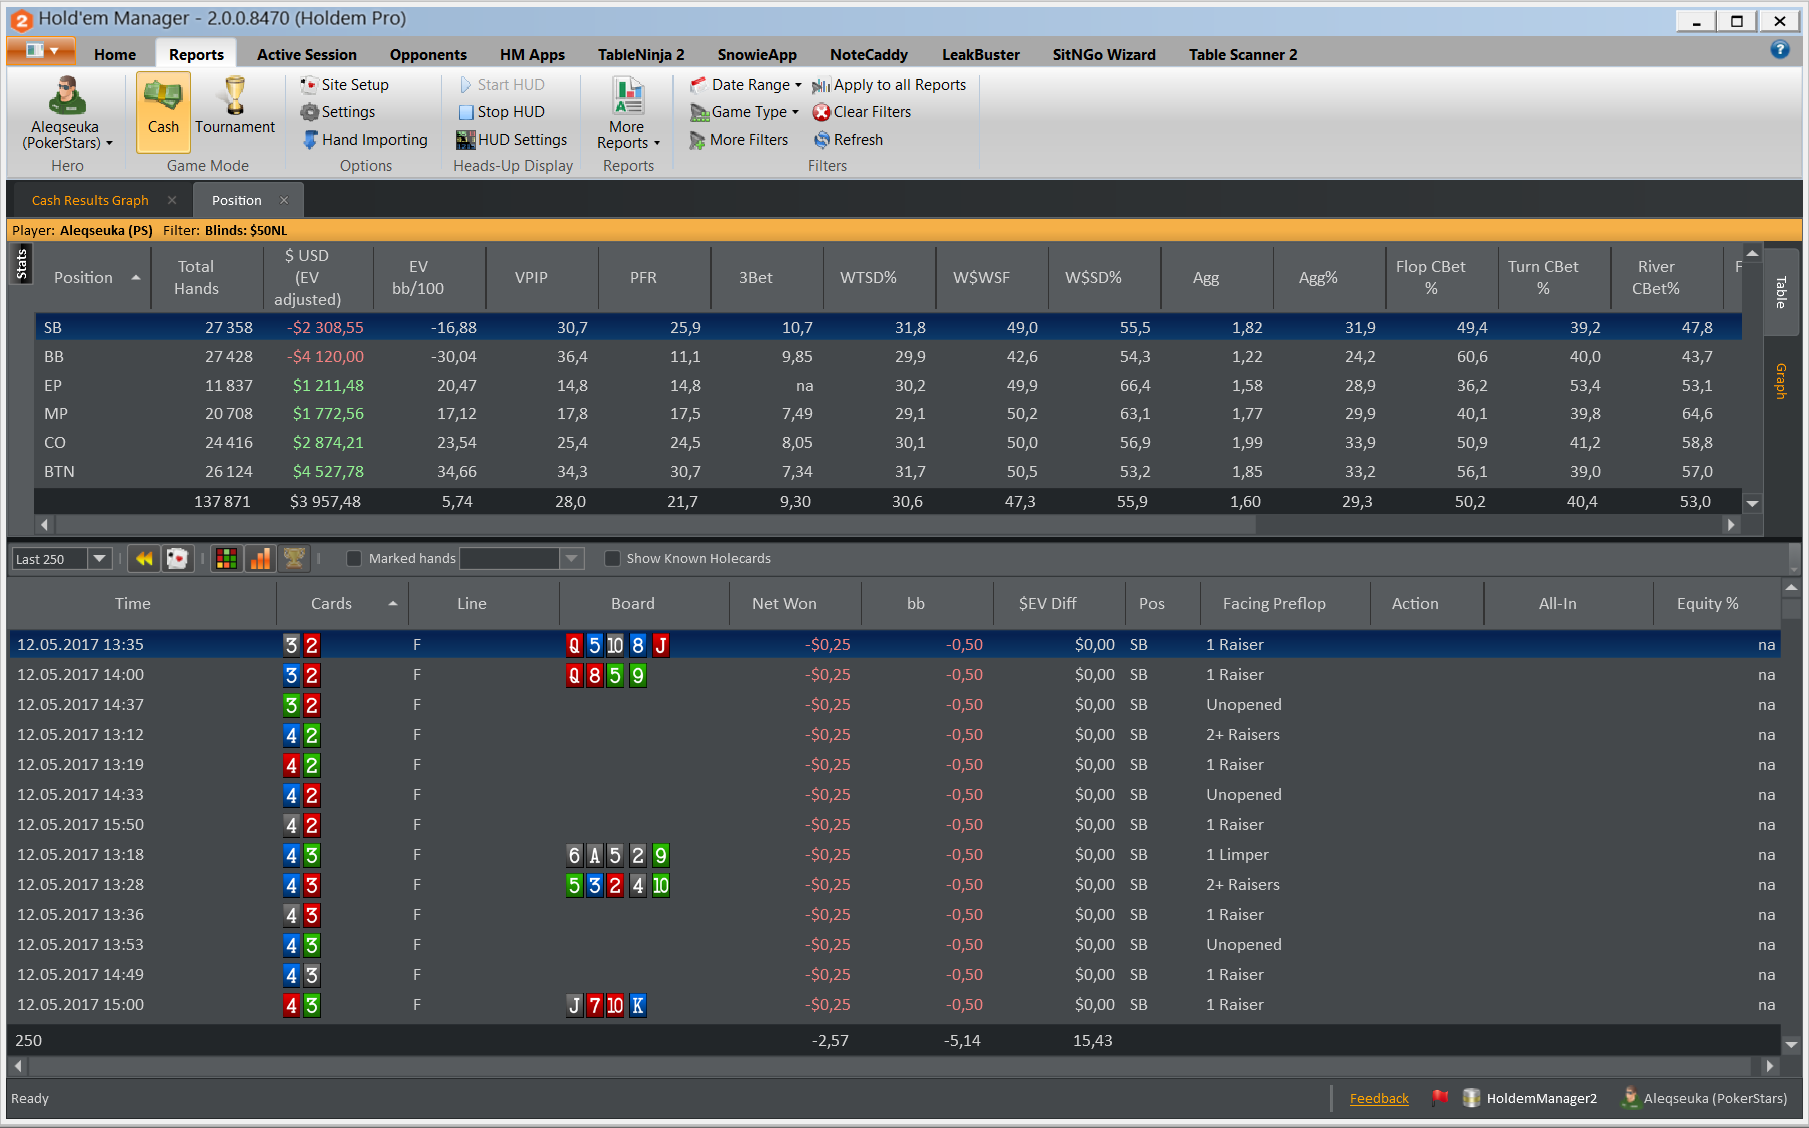Open the blue help icon
1809x1128 pixels.
pyautogui.click(x=1780, y=49)
